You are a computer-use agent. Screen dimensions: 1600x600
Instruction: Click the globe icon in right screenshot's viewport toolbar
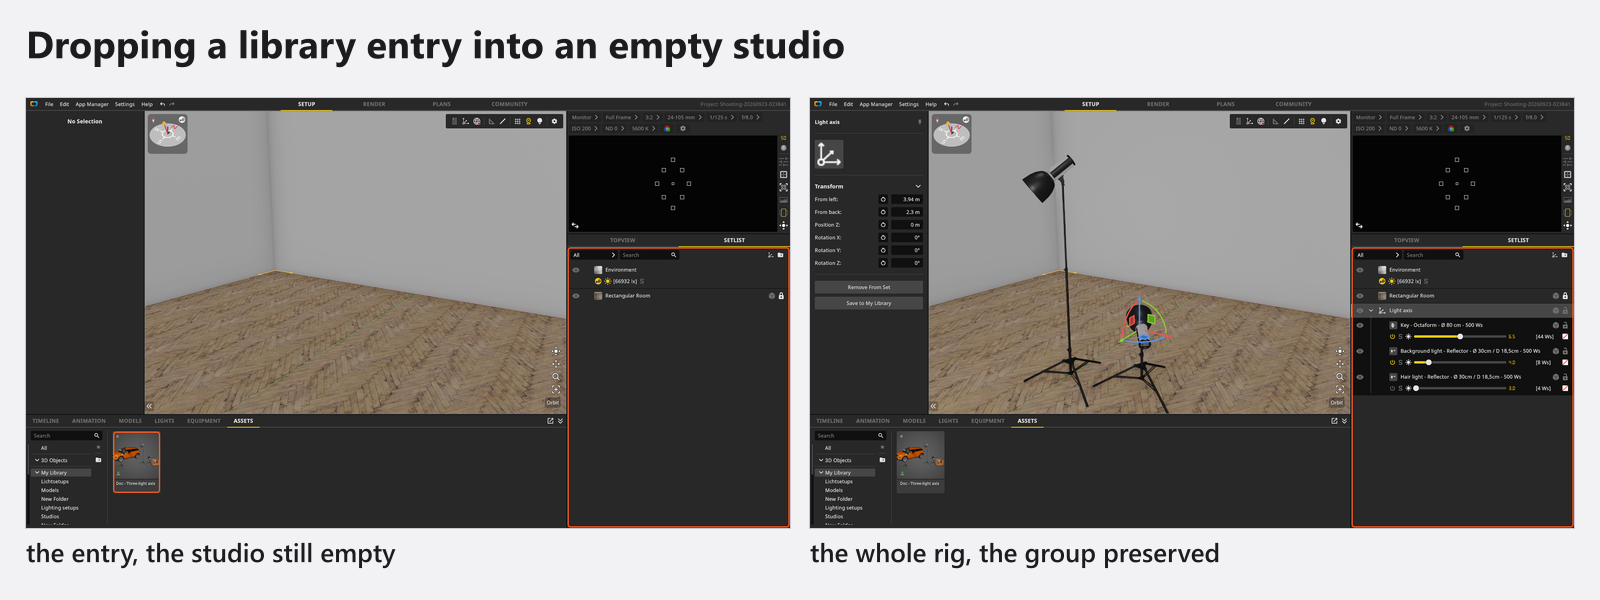(x=1261, y=121)
